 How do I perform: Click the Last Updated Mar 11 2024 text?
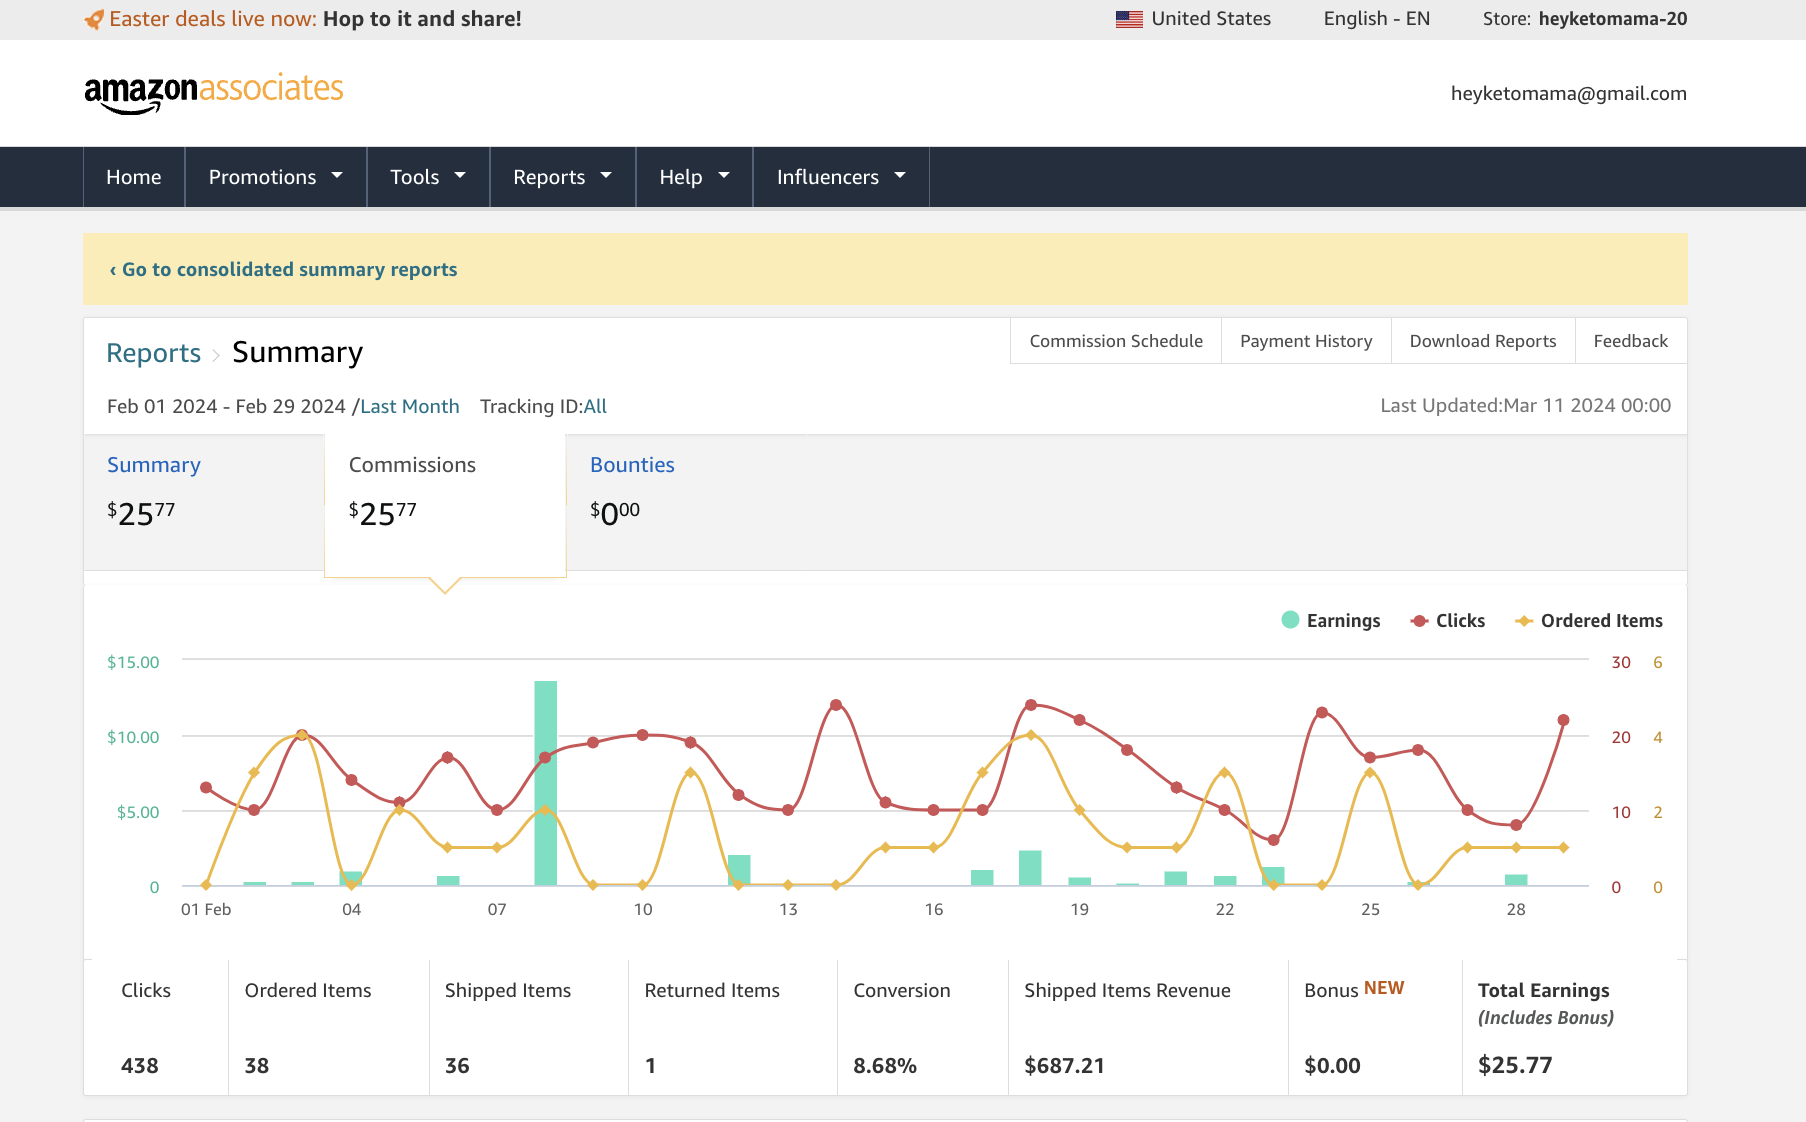click(x=1526, y=406)
